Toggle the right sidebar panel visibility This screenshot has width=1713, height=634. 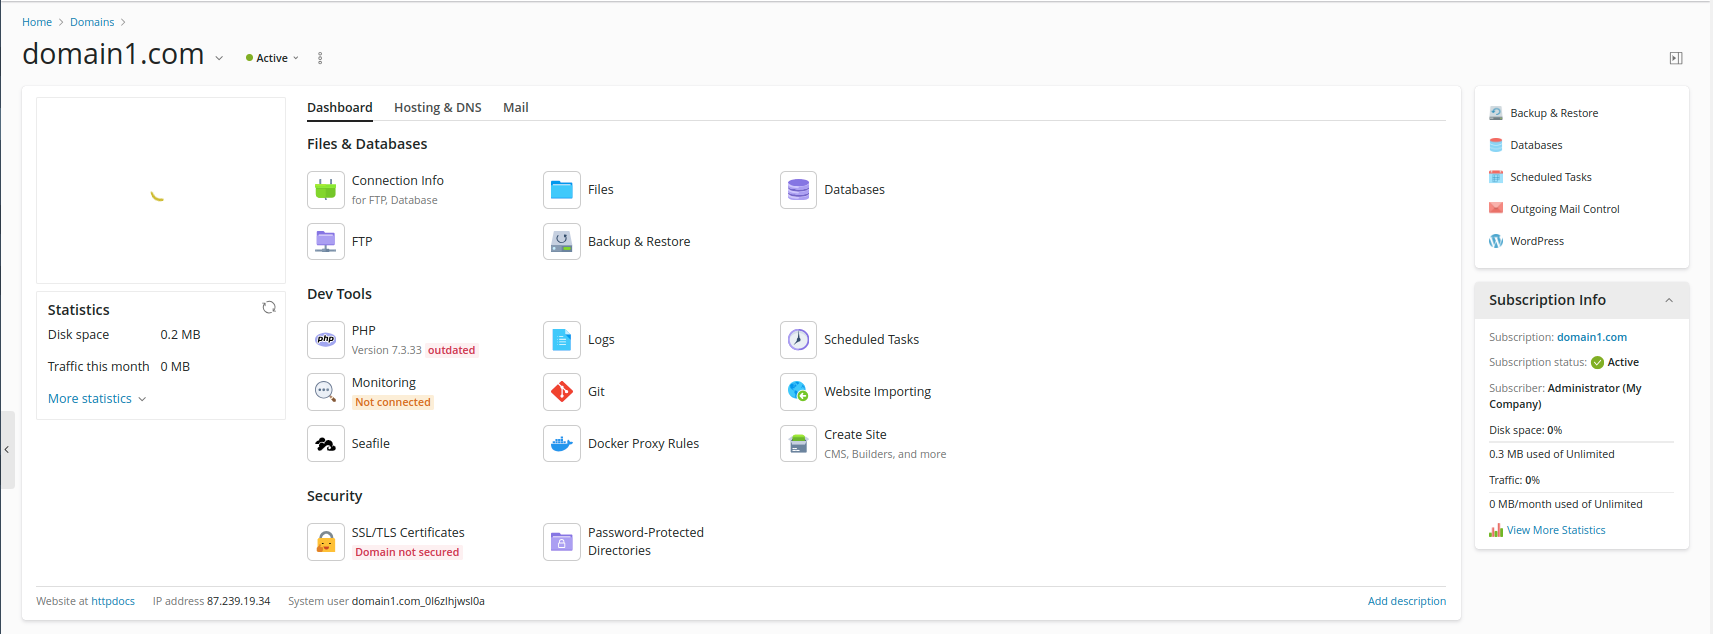click(x=1676, y=58)
